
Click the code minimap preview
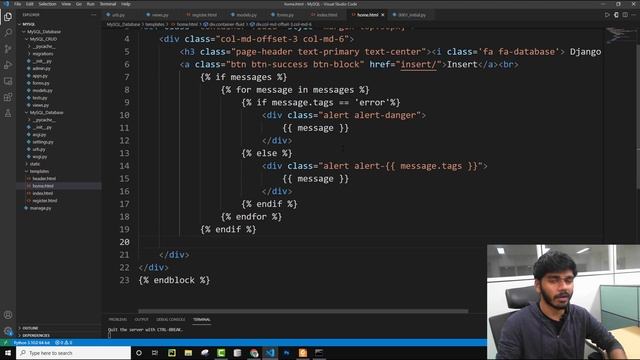pos(620,35)
